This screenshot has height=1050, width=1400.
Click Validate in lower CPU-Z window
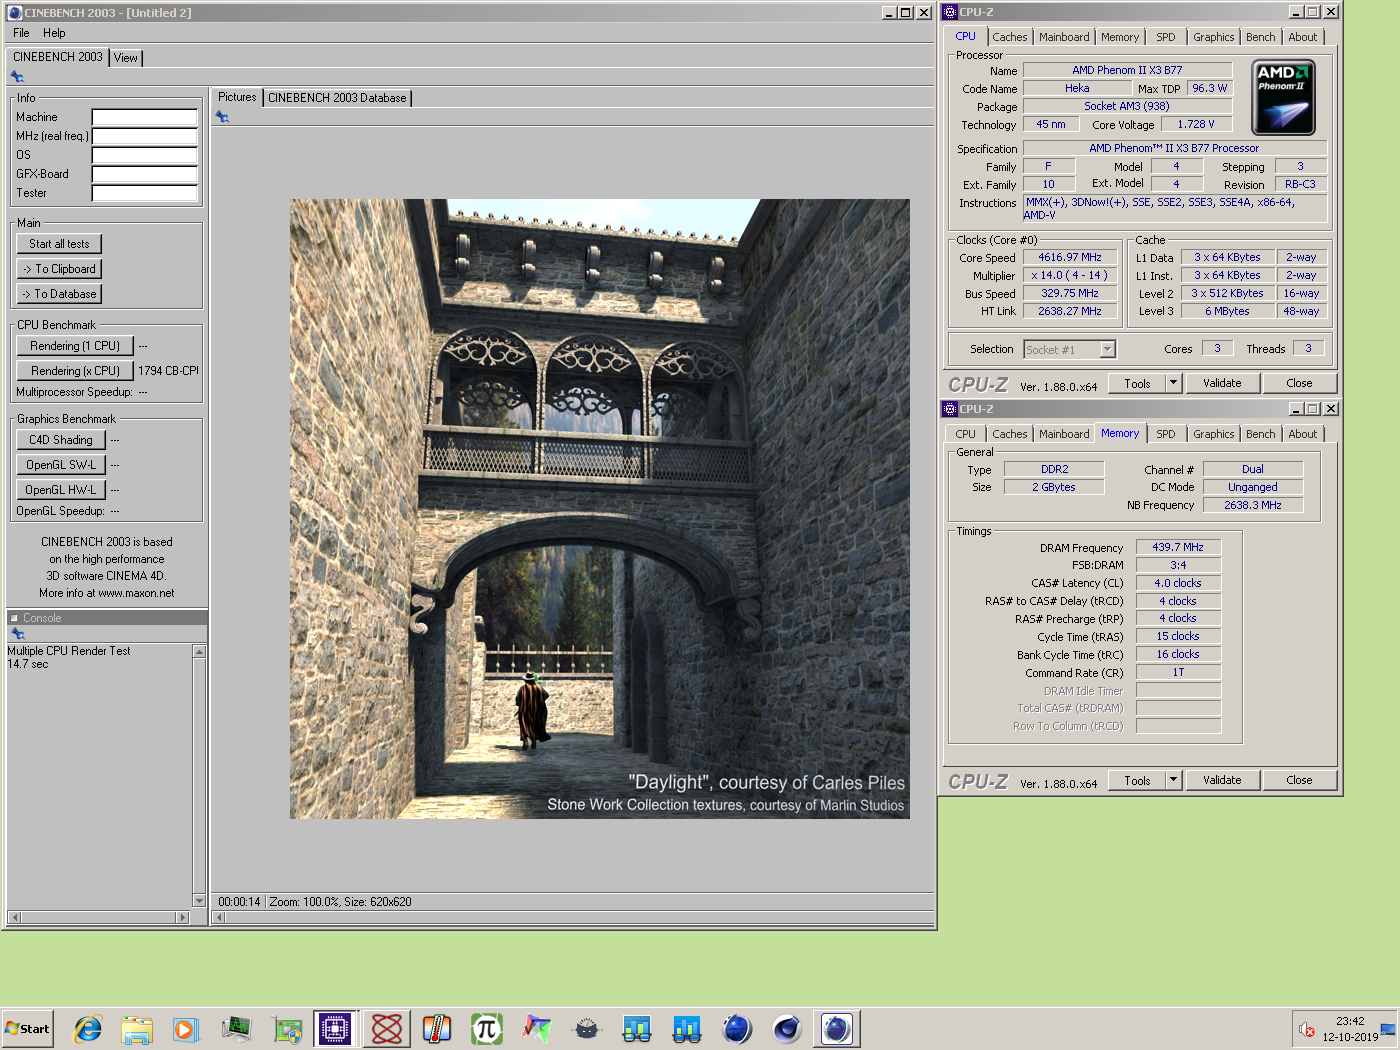point(1222,781)
